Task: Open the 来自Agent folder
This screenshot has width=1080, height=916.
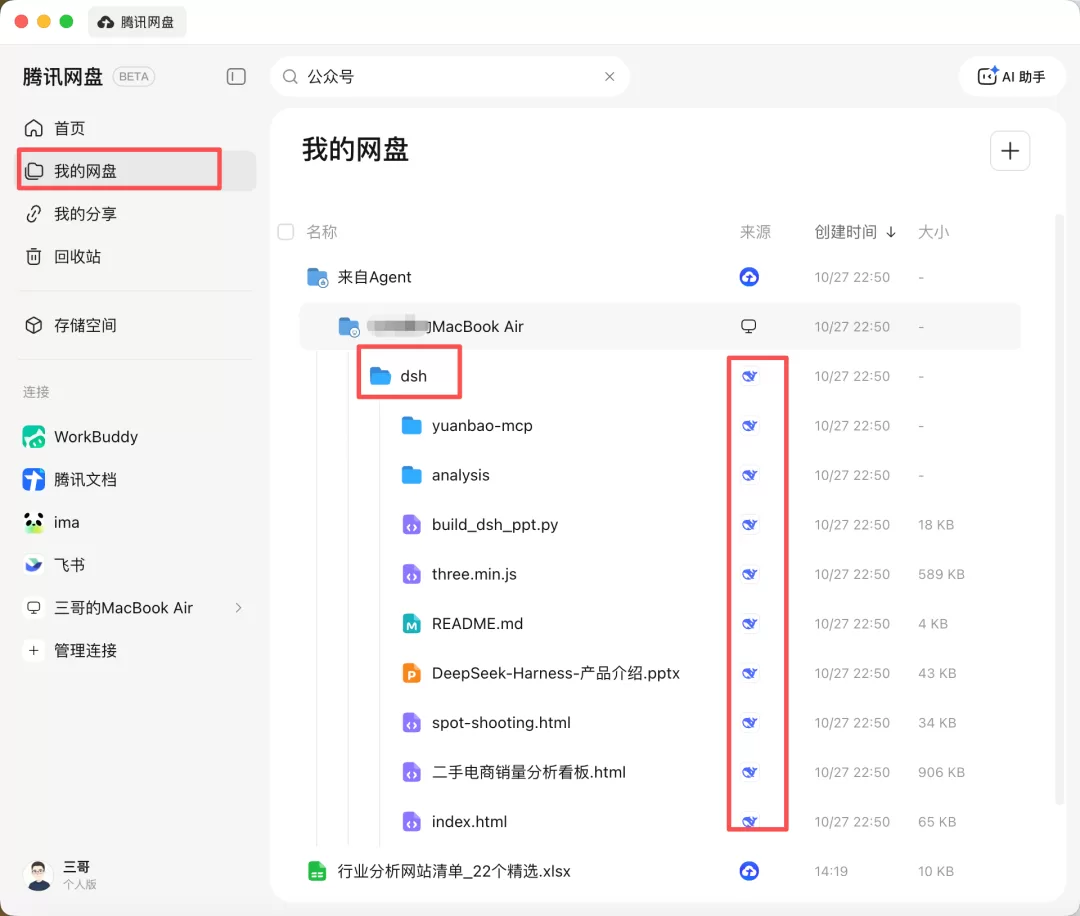Action: pyautogui.click(x=374, y=277)
